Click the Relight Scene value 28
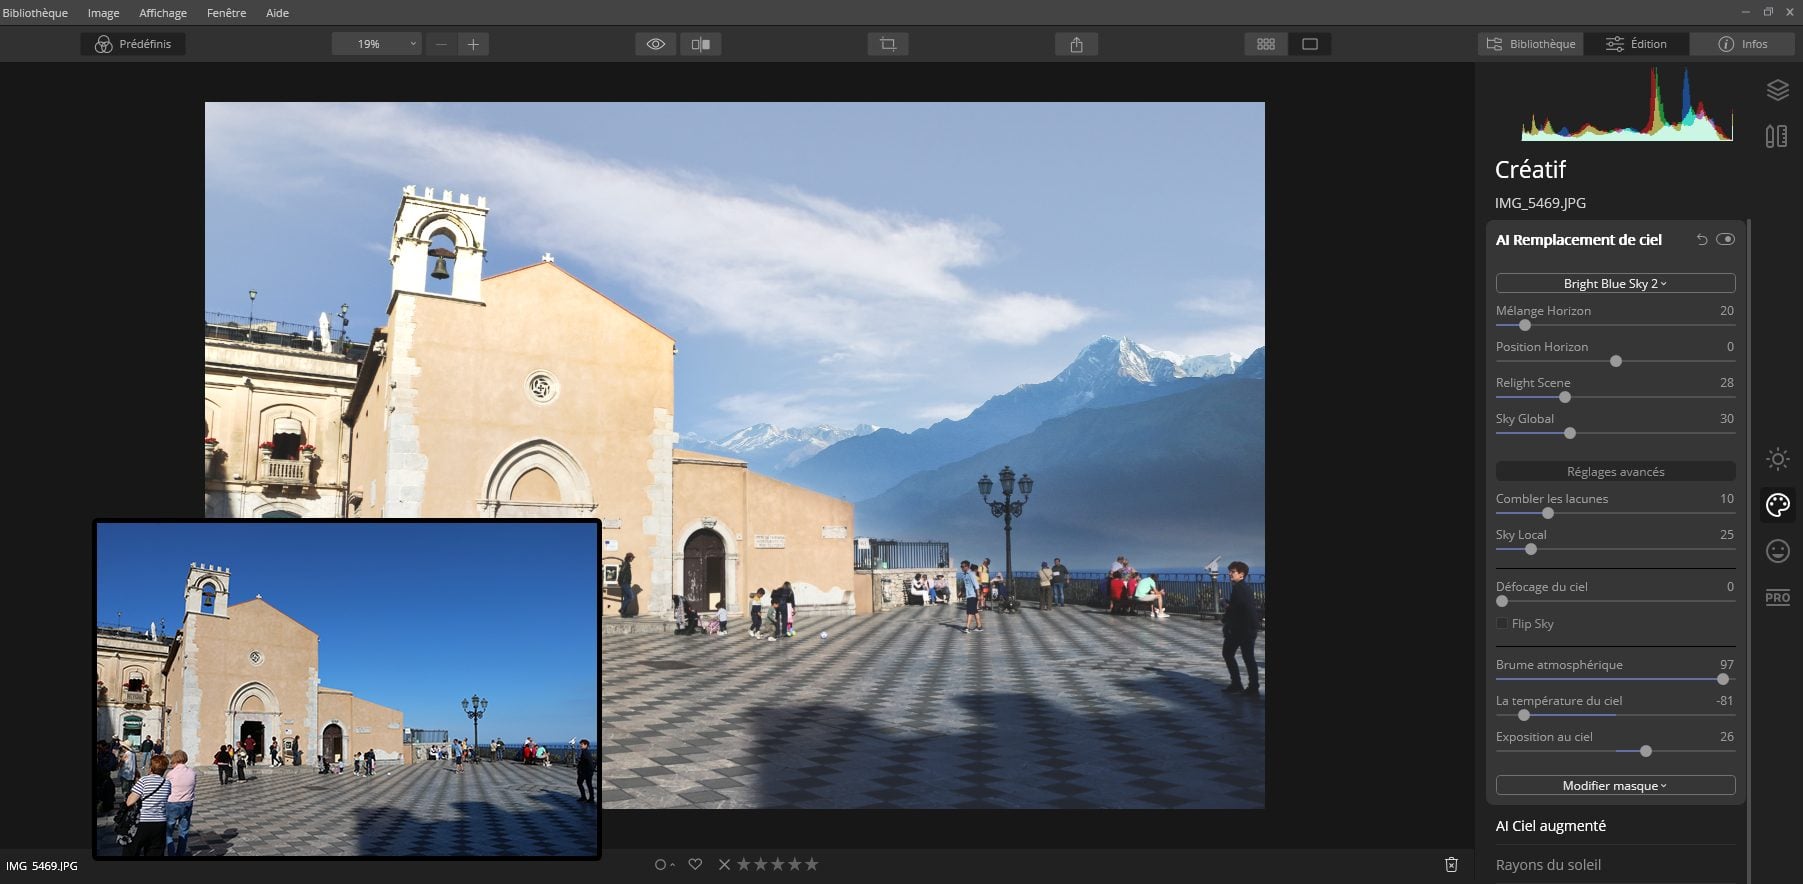The height and width of the screenshot is (884, 1803). pyautogui.click(x=1726, y=383)
